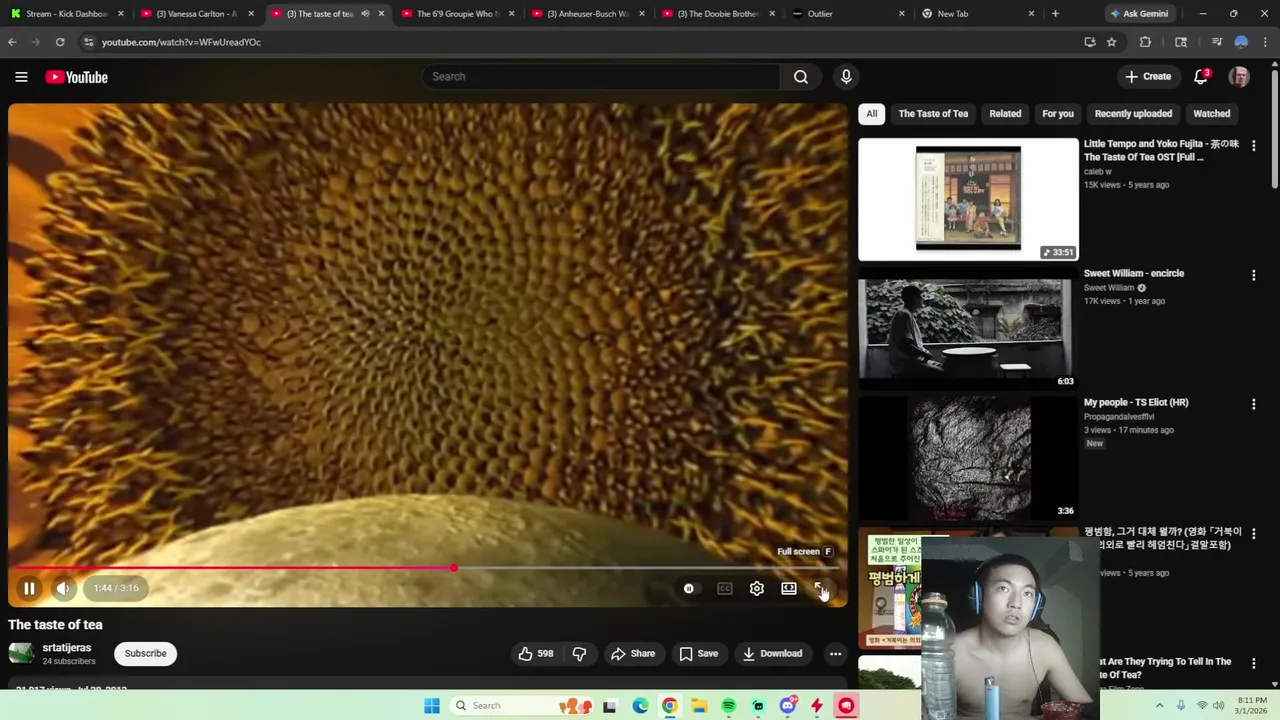Open My people TS Eliot thumbnail
The width and height of the screenshot is (1280, 720).
(968, 458)
